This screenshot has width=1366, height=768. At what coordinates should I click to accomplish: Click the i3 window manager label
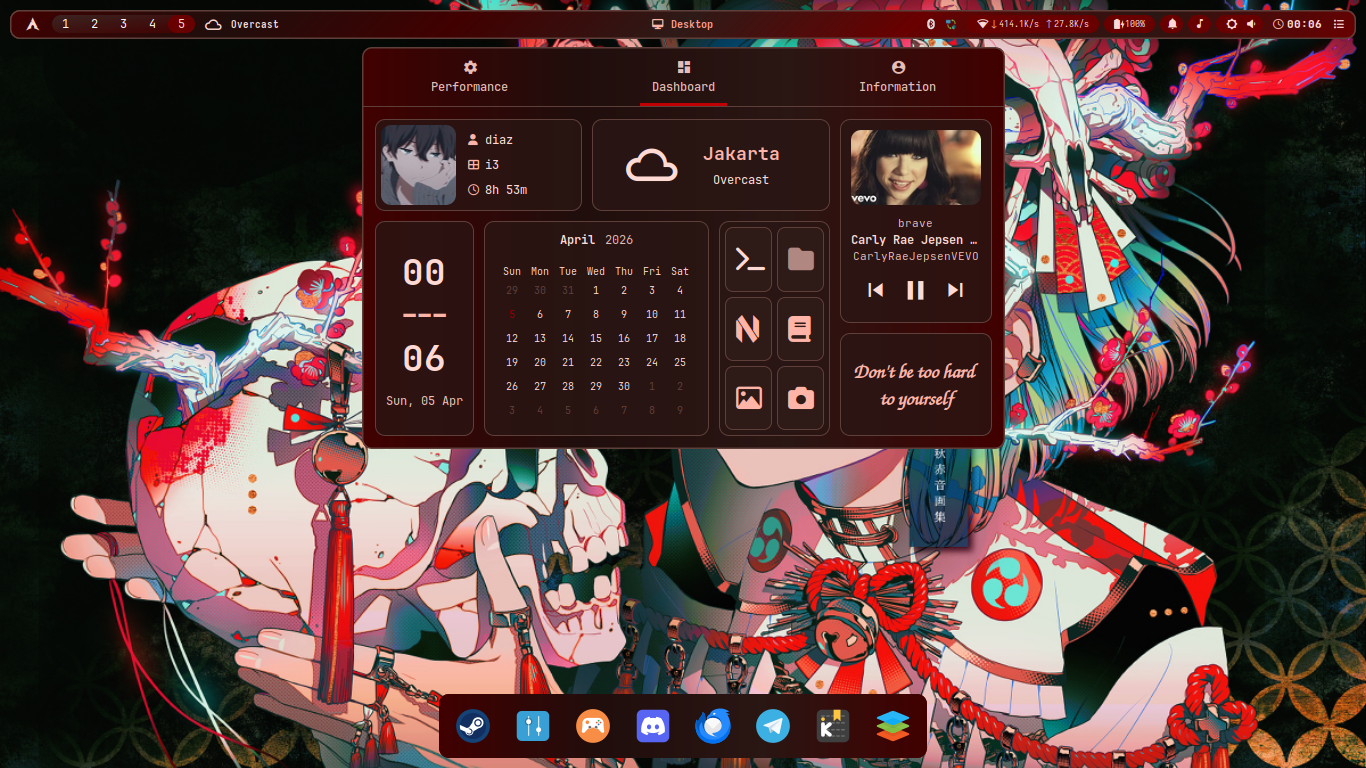click(492, 165)
